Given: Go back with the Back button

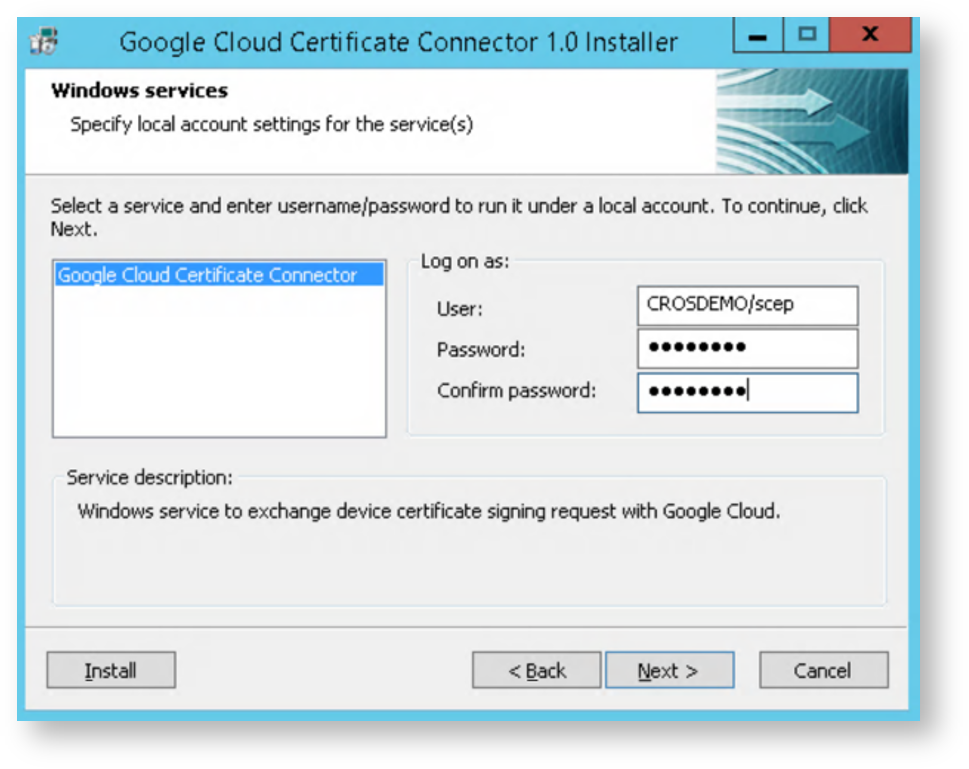Looking at the screenshot, I should [536, 671].
